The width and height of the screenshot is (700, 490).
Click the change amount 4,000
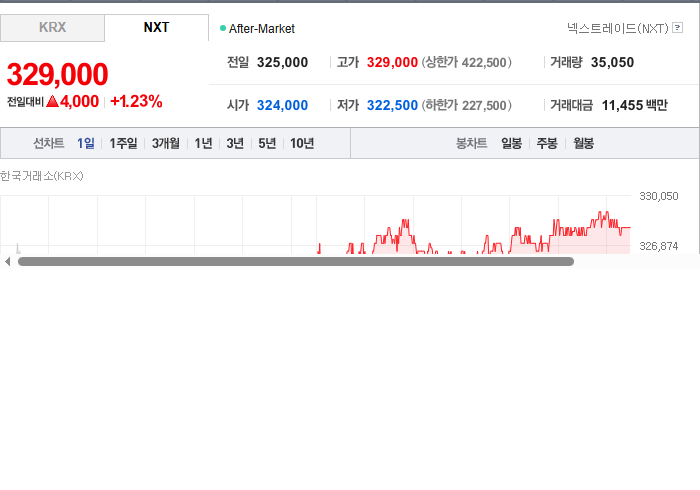79,101
